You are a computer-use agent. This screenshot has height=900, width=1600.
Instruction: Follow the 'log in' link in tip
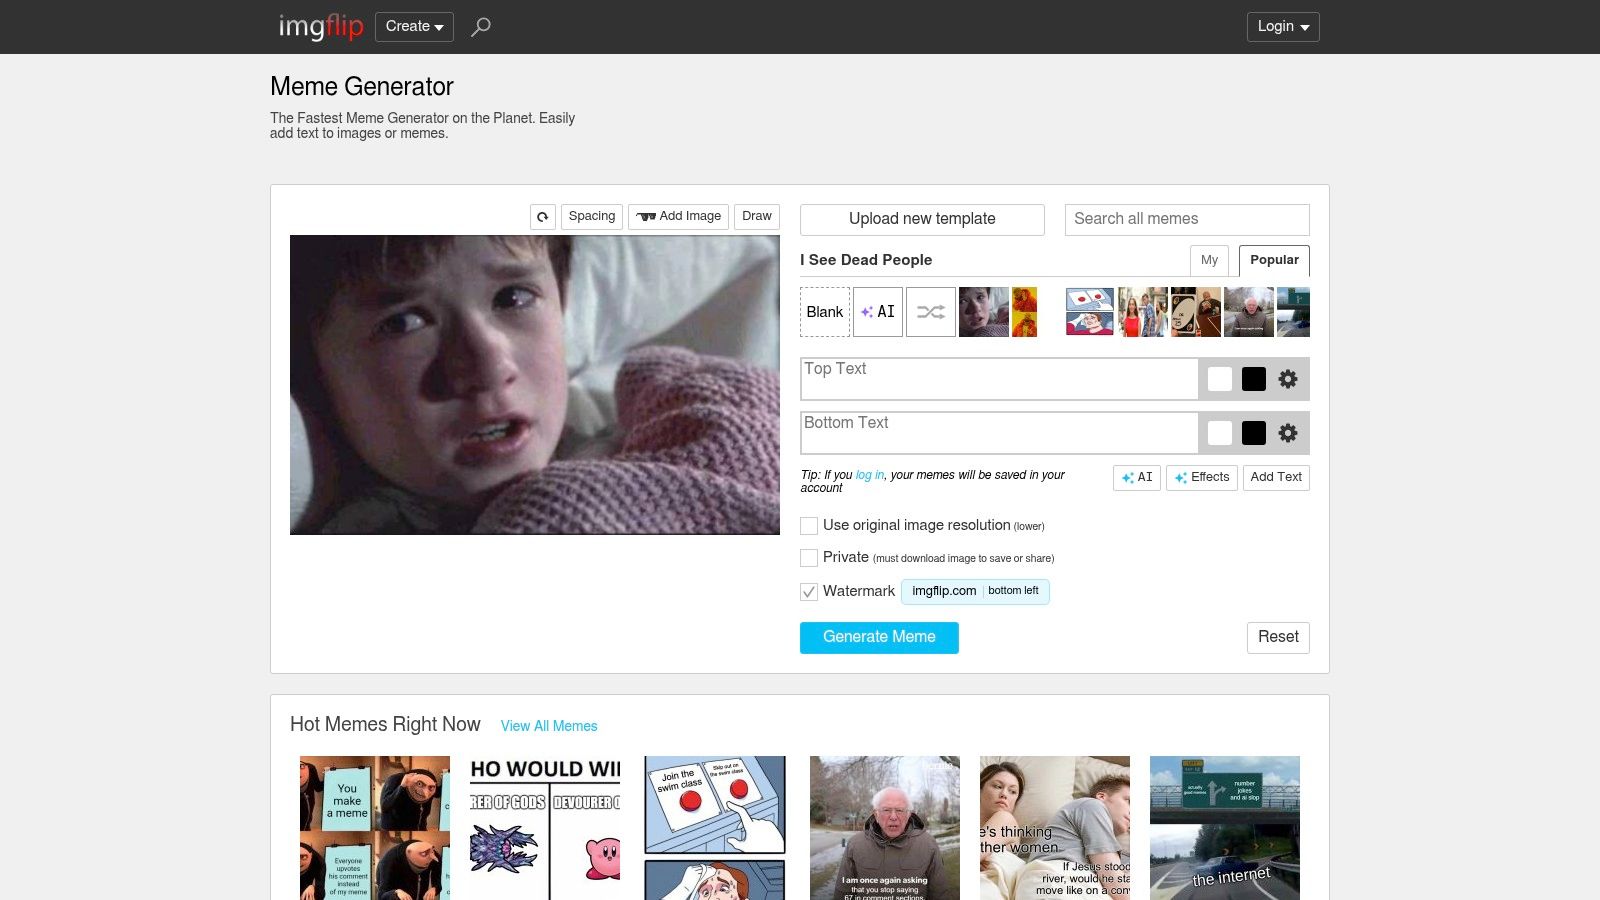[870, 475]
